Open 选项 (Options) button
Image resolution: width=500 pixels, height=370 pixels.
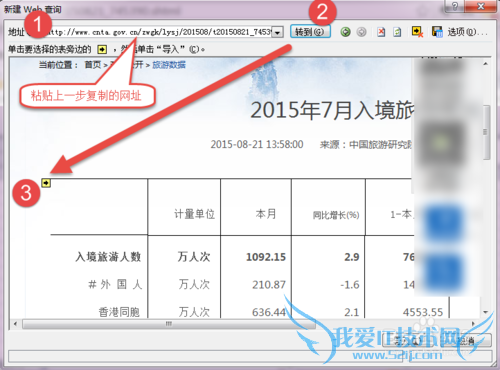pos(467,32)
